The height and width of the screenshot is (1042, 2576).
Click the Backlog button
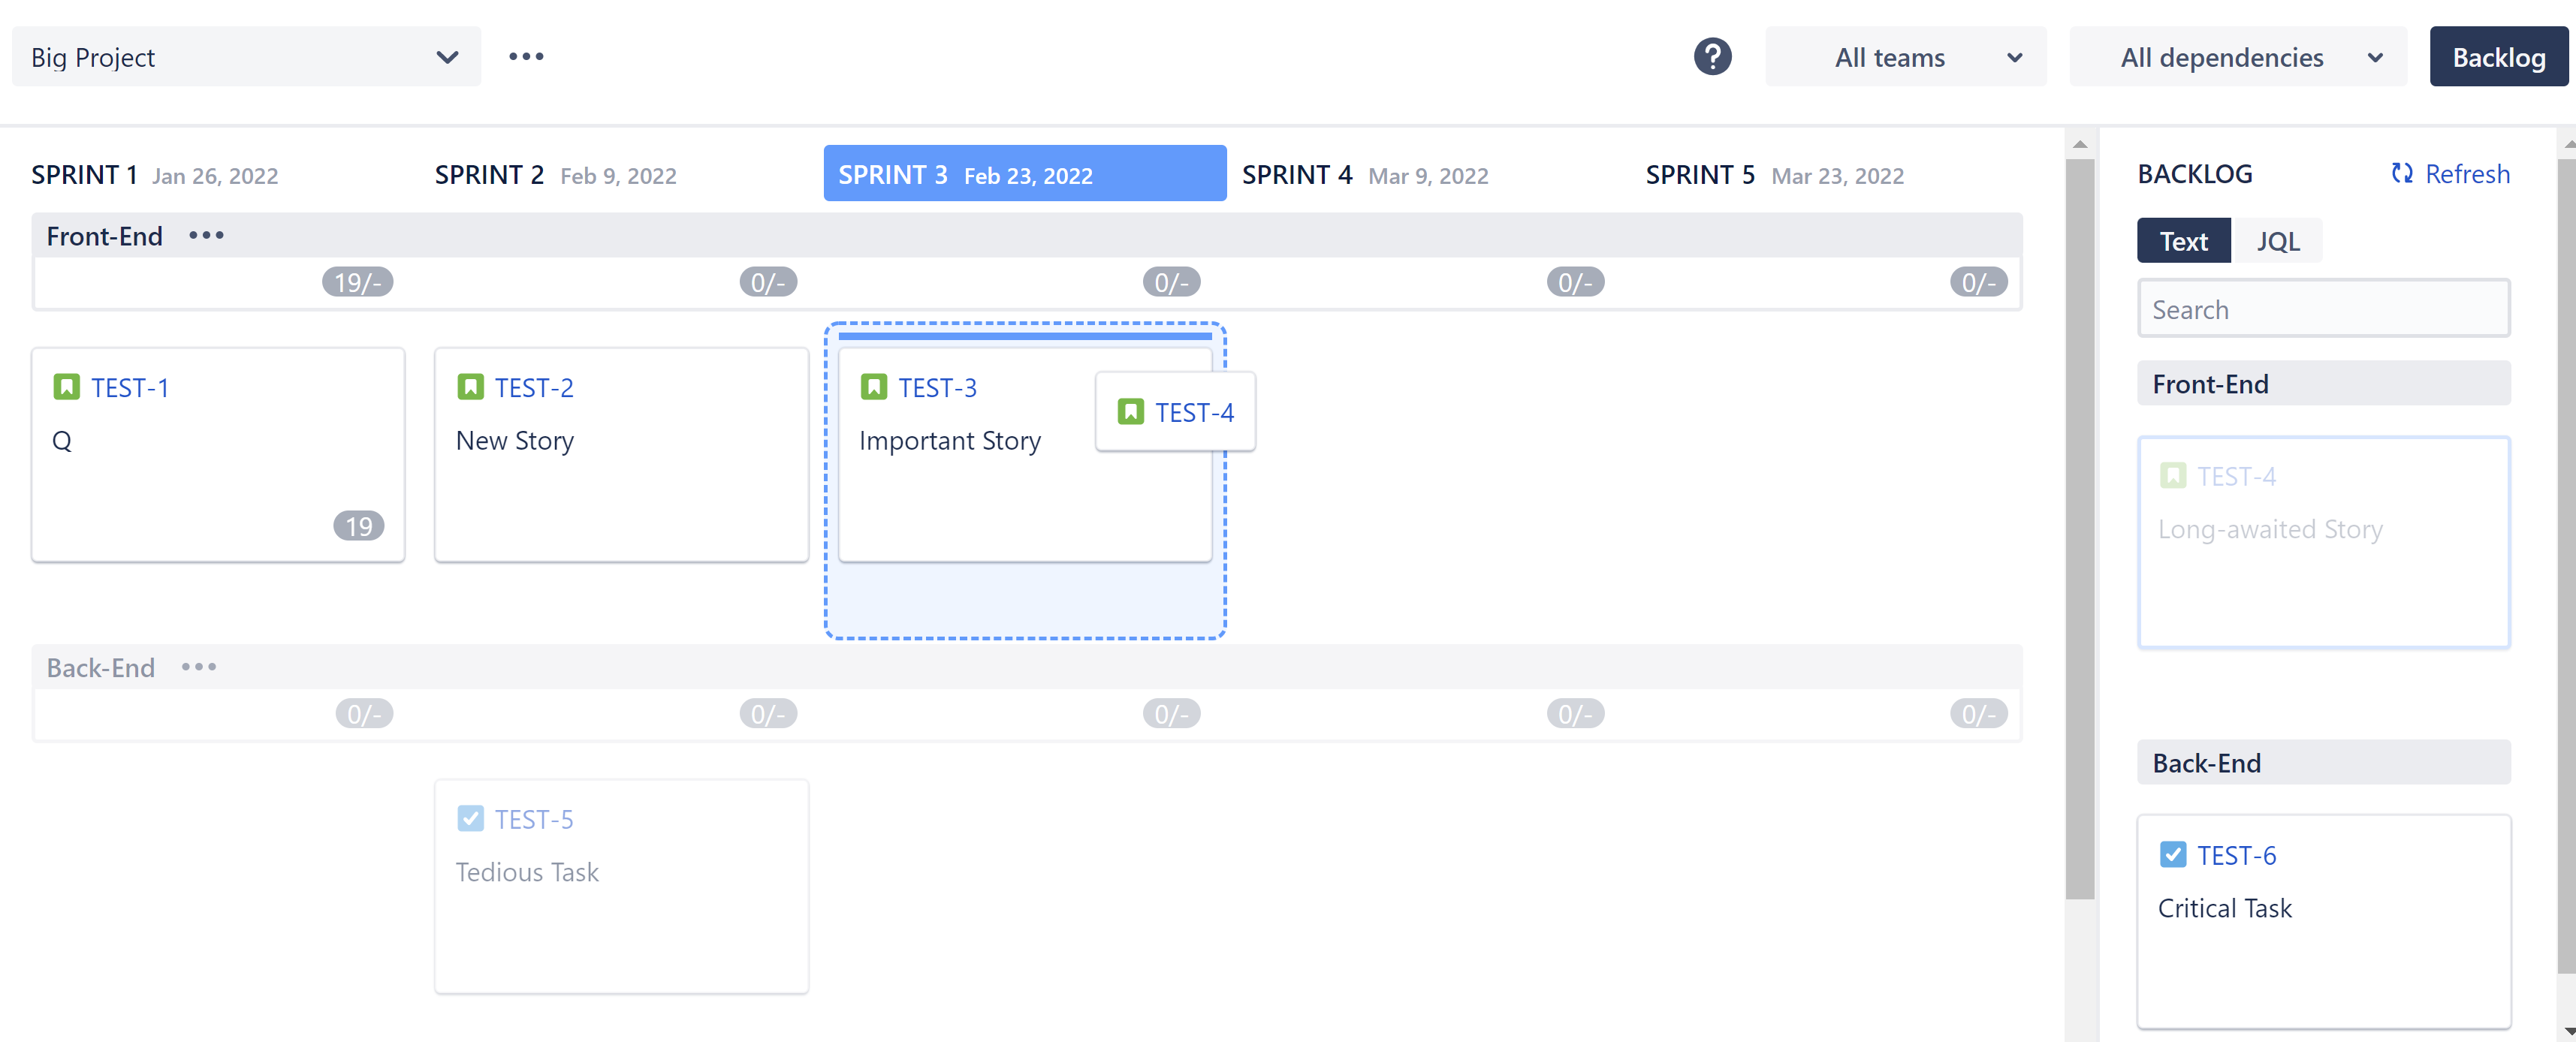[2498, 57]
